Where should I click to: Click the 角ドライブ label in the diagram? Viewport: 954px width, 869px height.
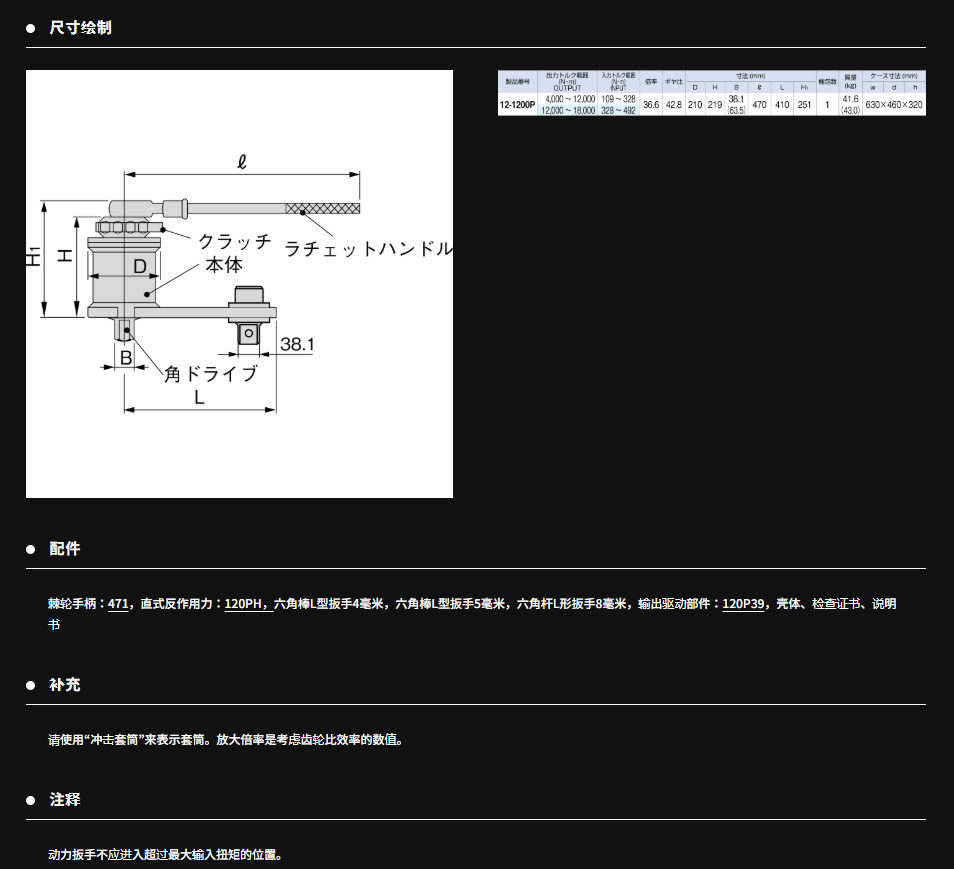pos(211,373)
